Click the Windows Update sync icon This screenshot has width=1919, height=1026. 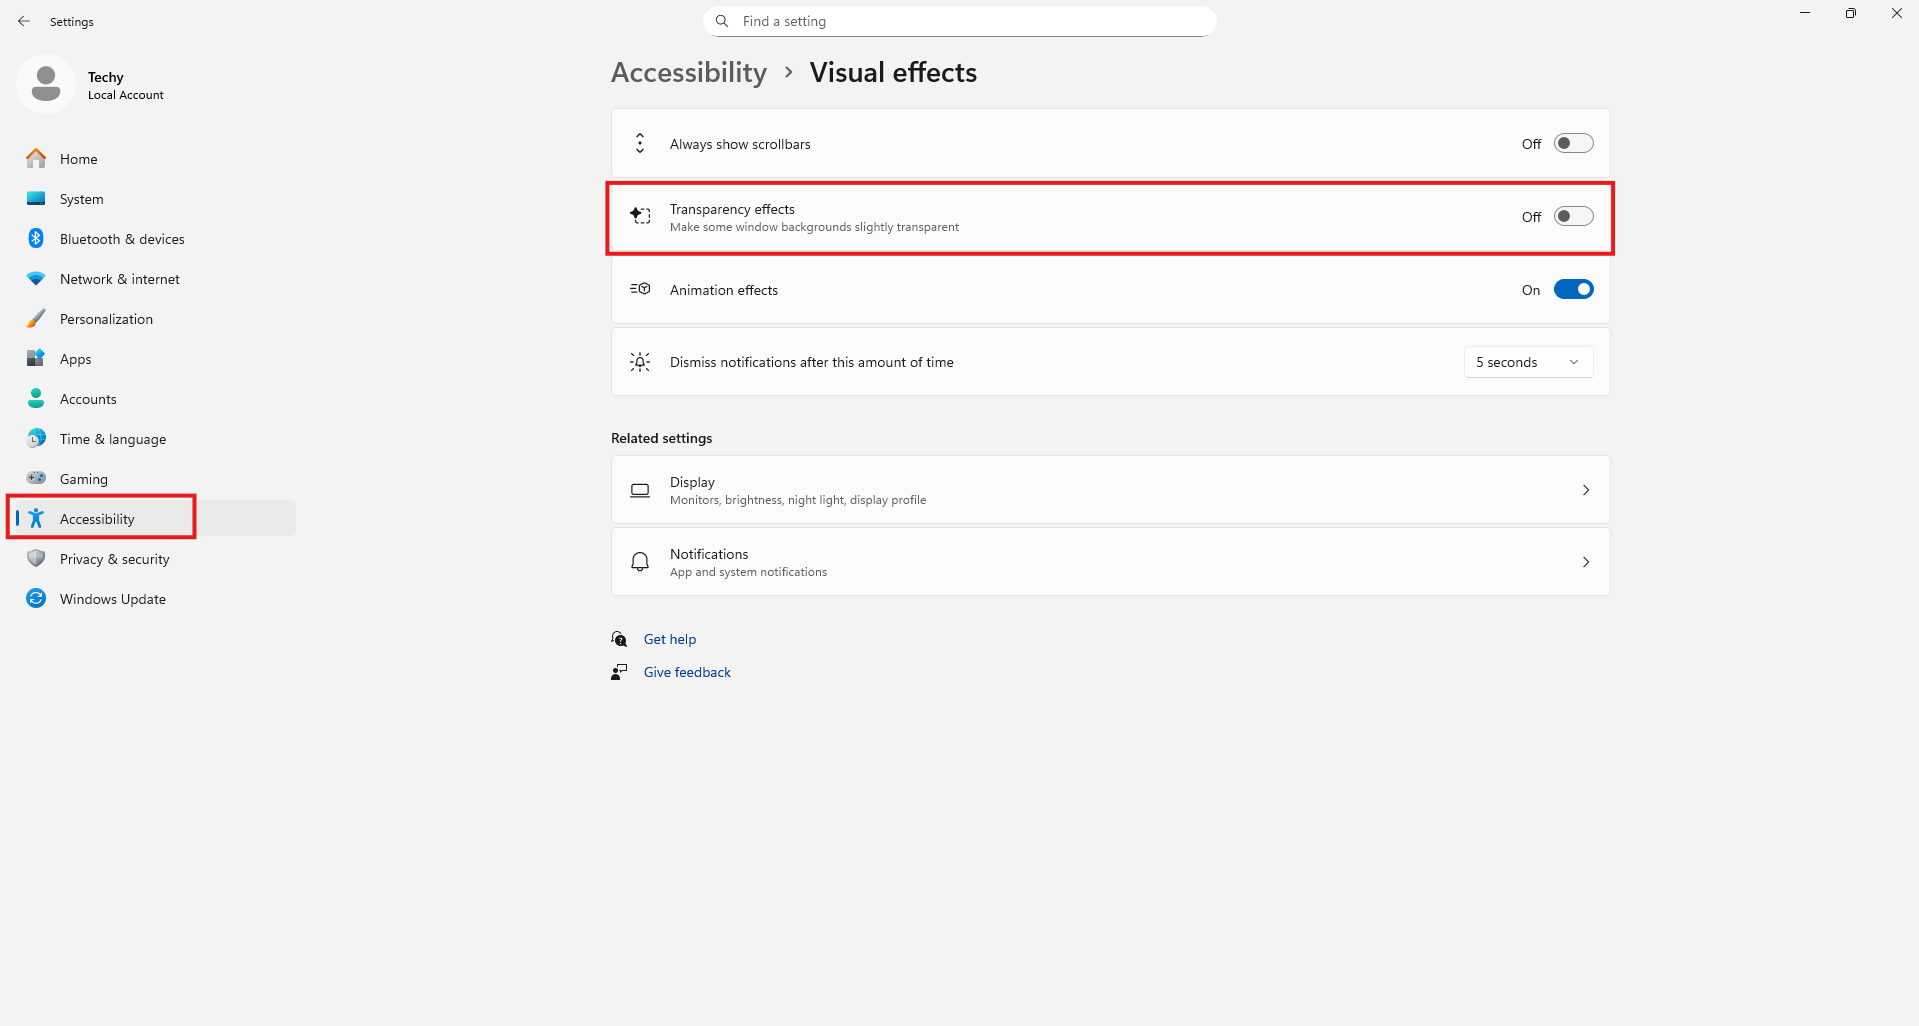coord(36,599)
